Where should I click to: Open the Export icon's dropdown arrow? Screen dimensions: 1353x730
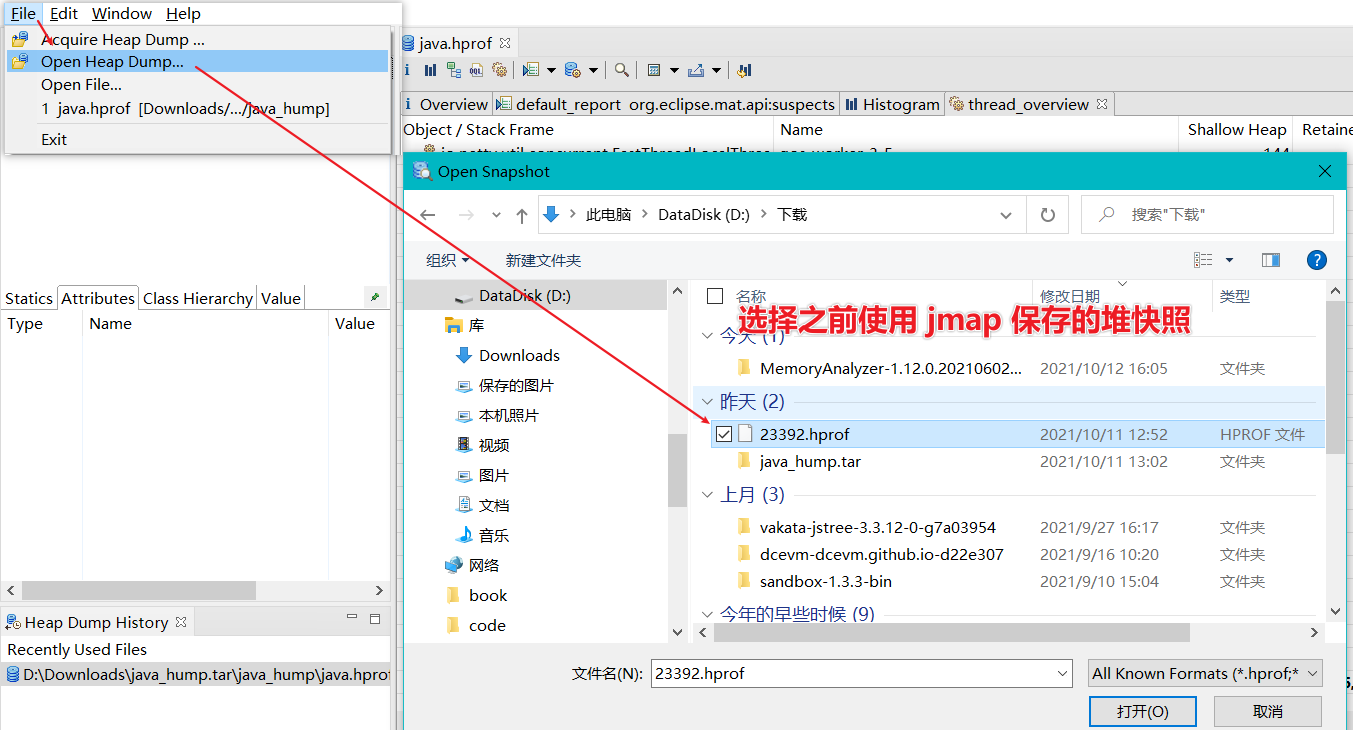click(717, 70)
